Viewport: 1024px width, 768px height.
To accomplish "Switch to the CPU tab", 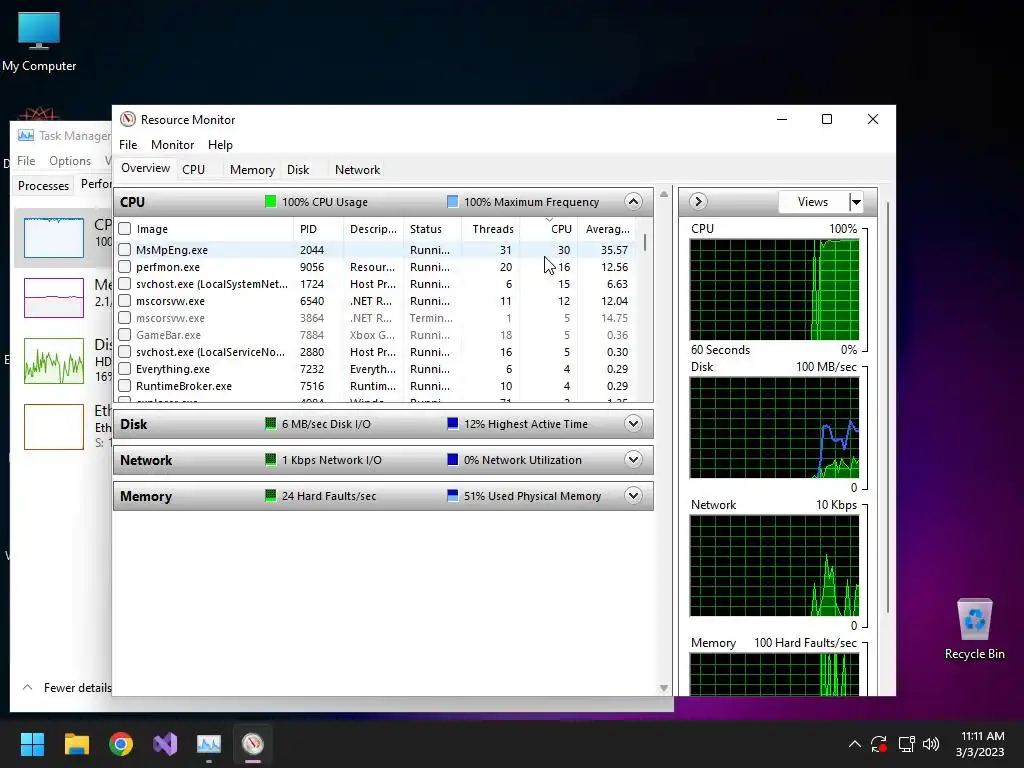I will pos(193,170).
